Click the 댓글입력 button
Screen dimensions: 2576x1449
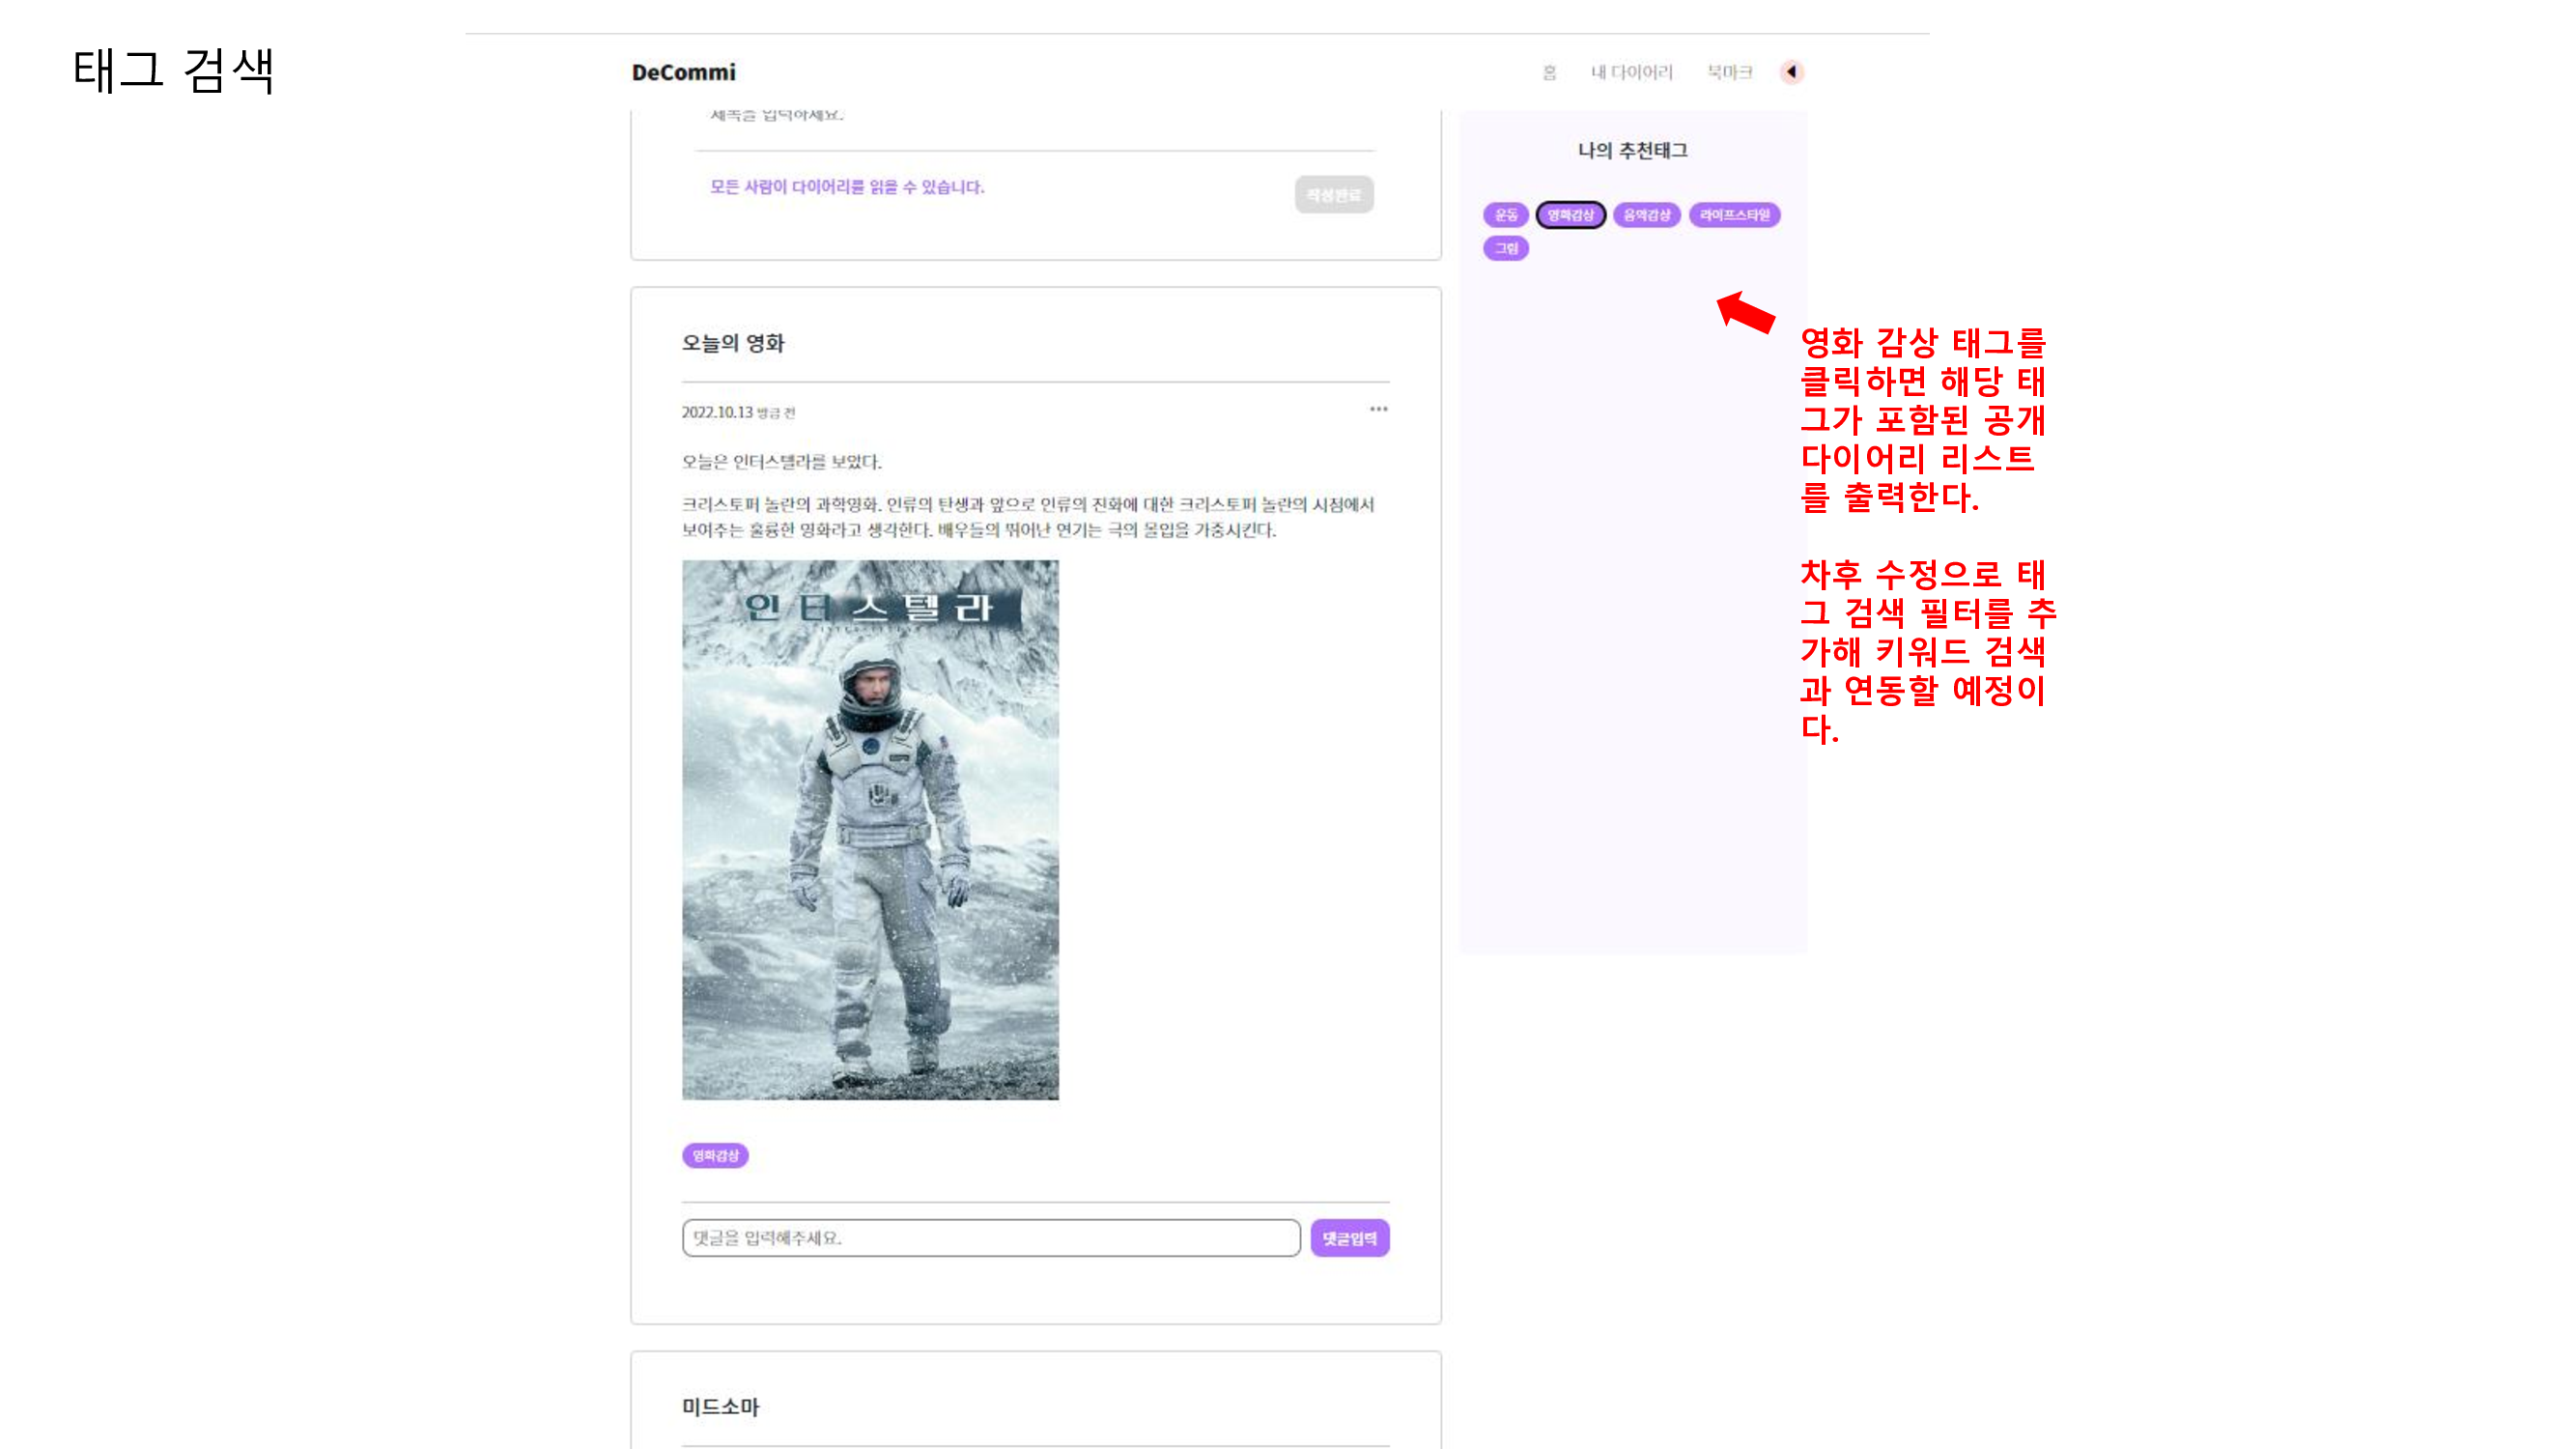tap(1350, 1238)
